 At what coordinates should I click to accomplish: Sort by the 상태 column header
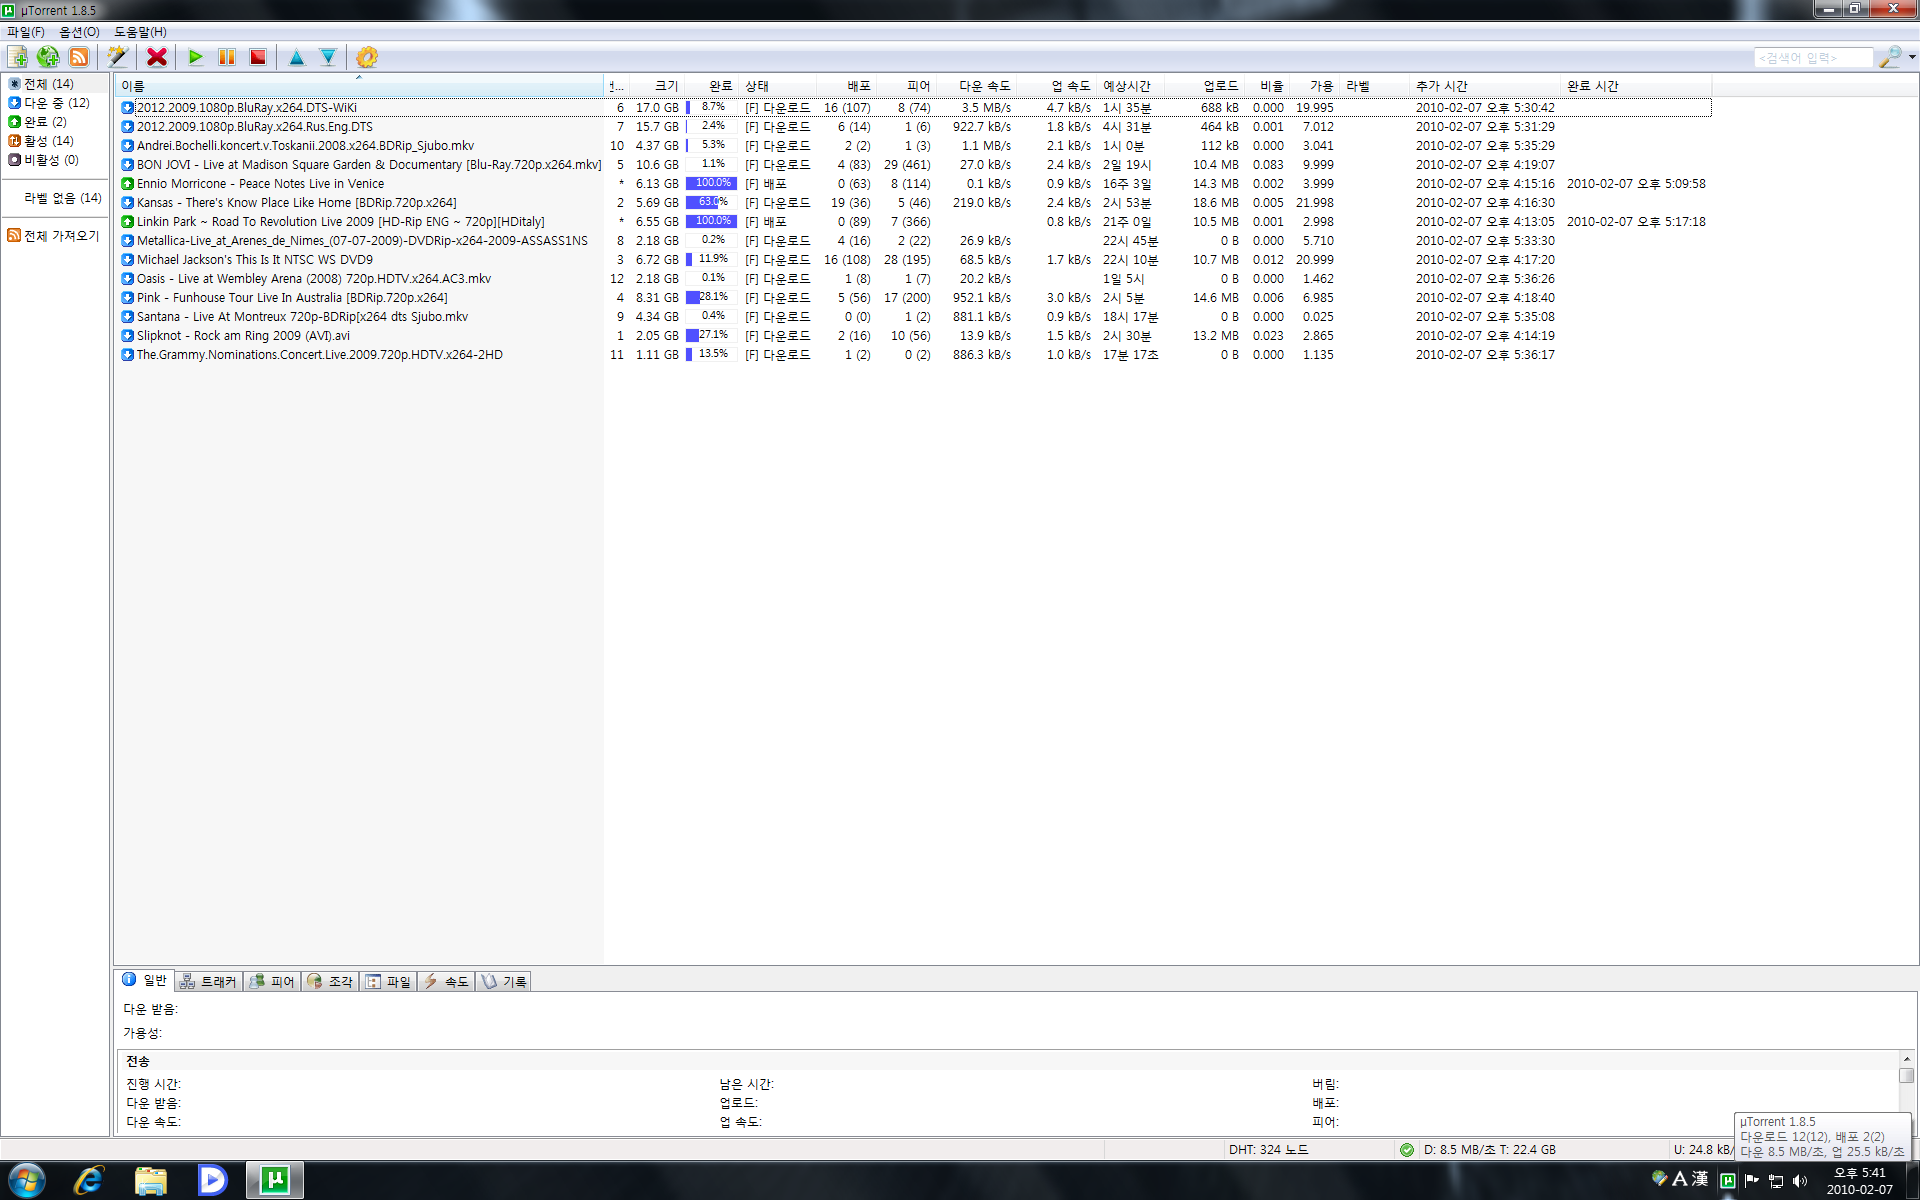(778, 86)
